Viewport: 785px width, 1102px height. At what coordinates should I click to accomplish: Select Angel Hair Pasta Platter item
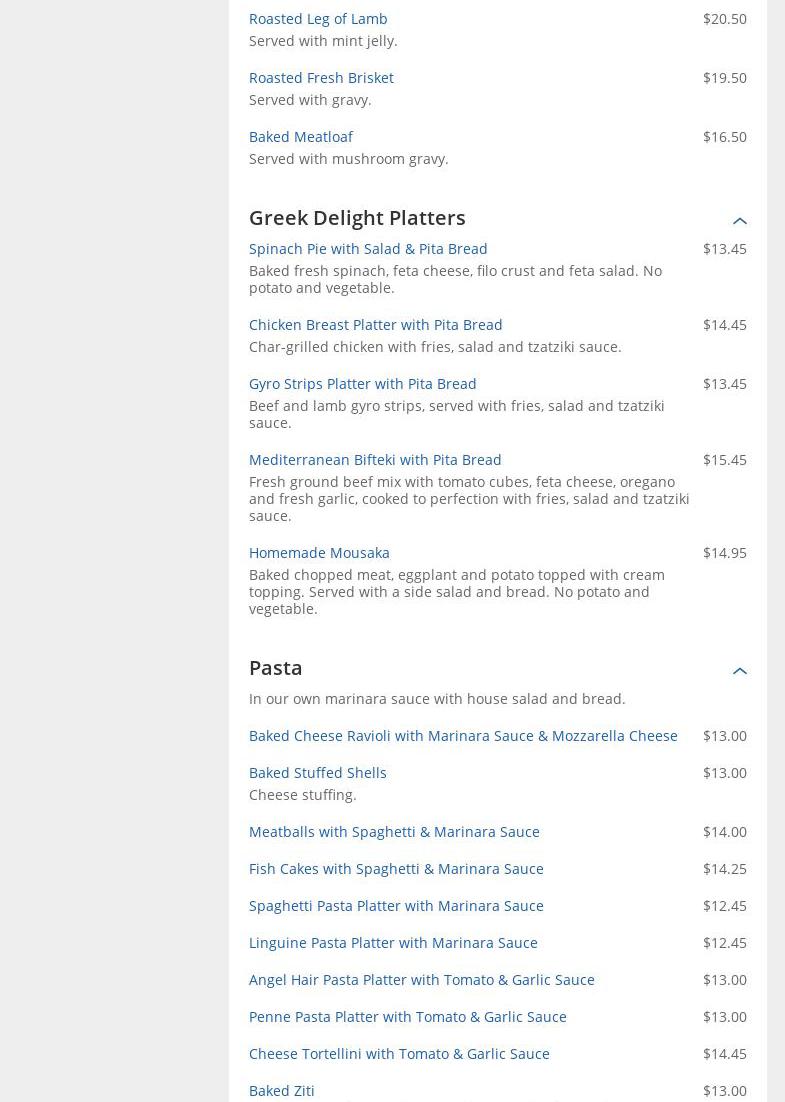(x=421, y=980)
